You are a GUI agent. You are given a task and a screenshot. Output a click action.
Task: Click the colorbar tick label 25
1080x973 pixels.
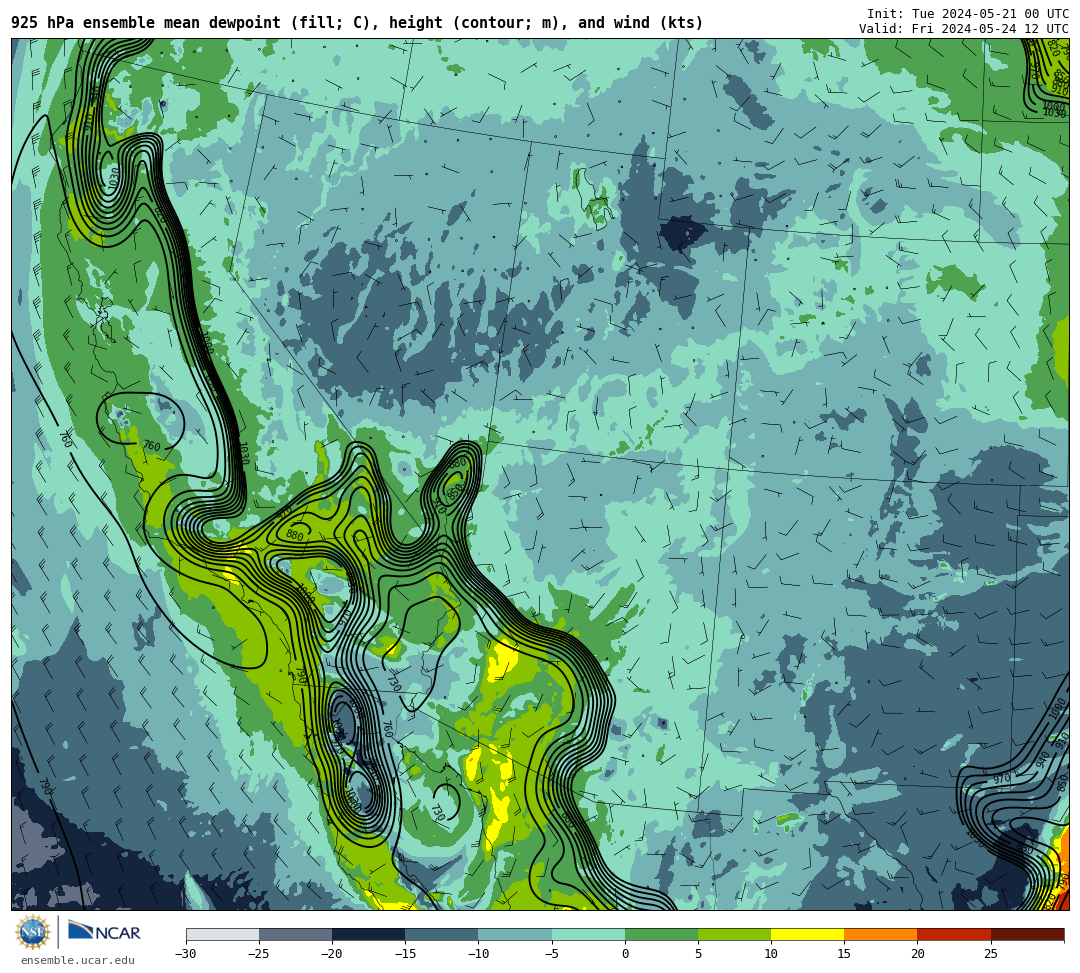[990, 954]
